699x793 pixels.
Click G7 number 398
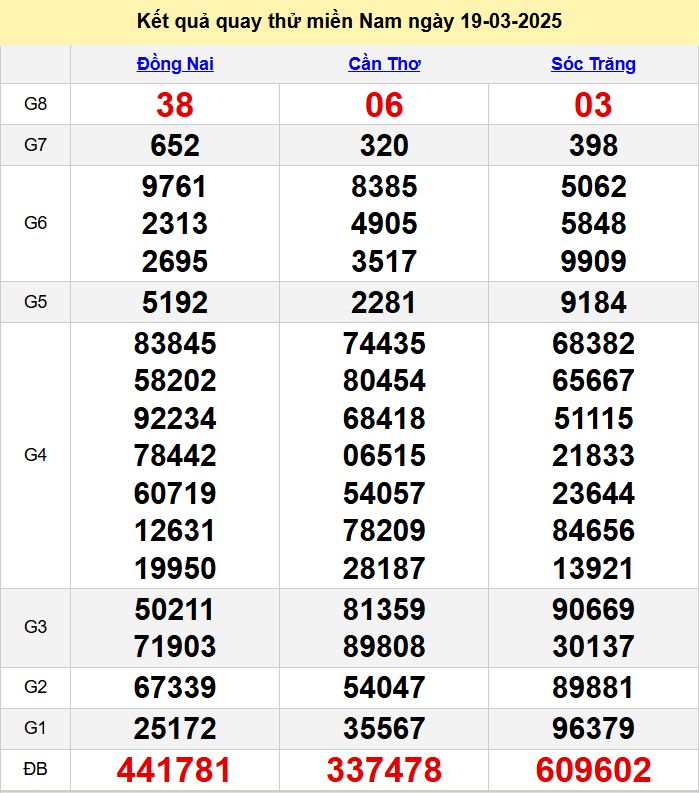coord(593,146)
